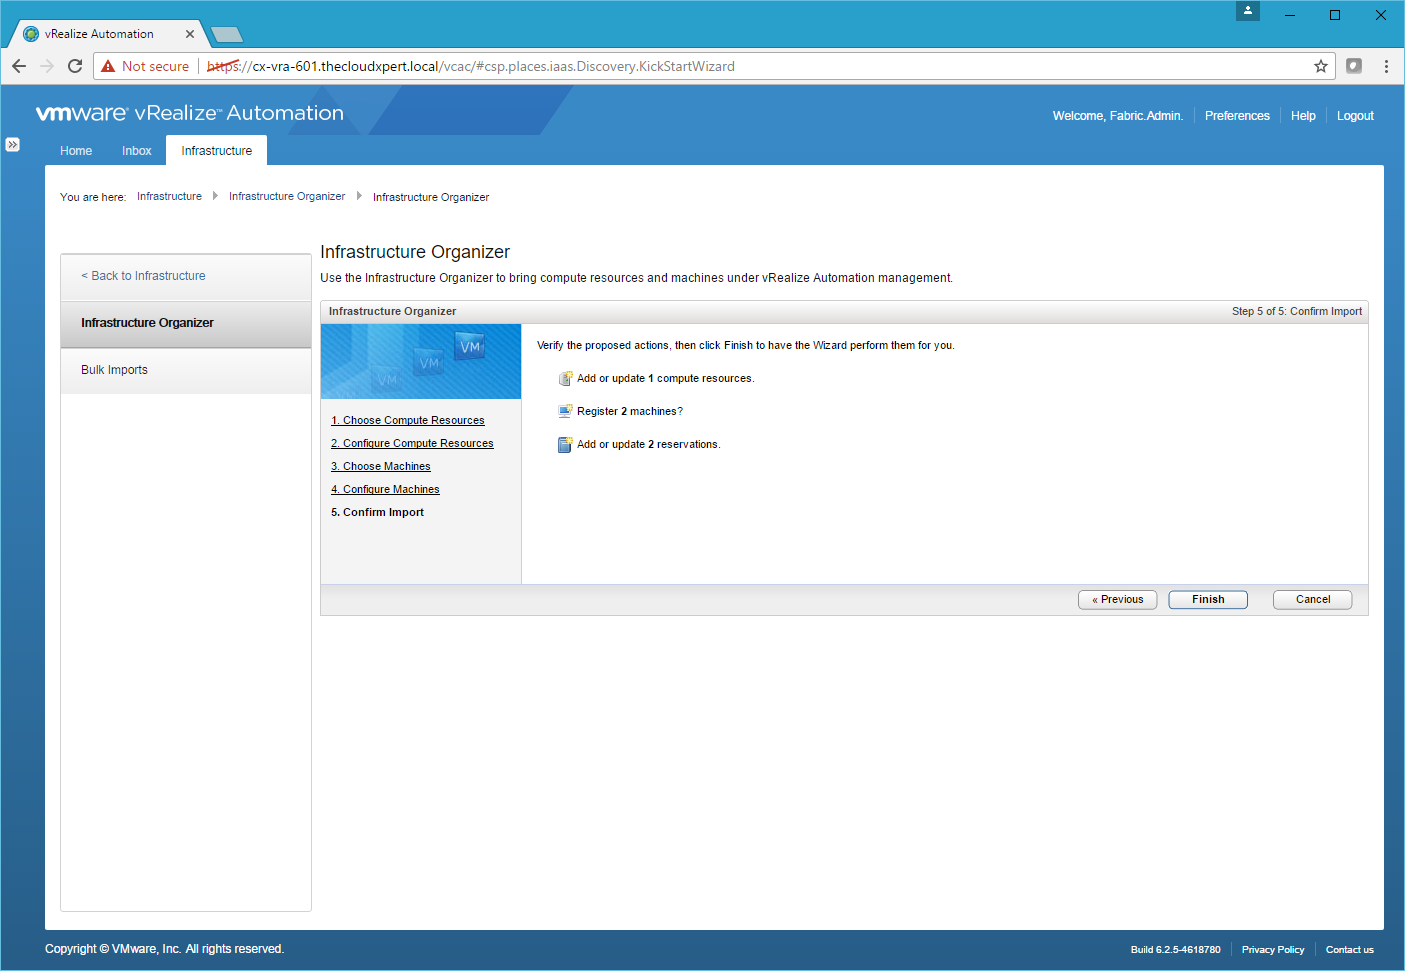1405x971 pixels.
Task: Click the address bar URL field
Action: tap(700, 66)
